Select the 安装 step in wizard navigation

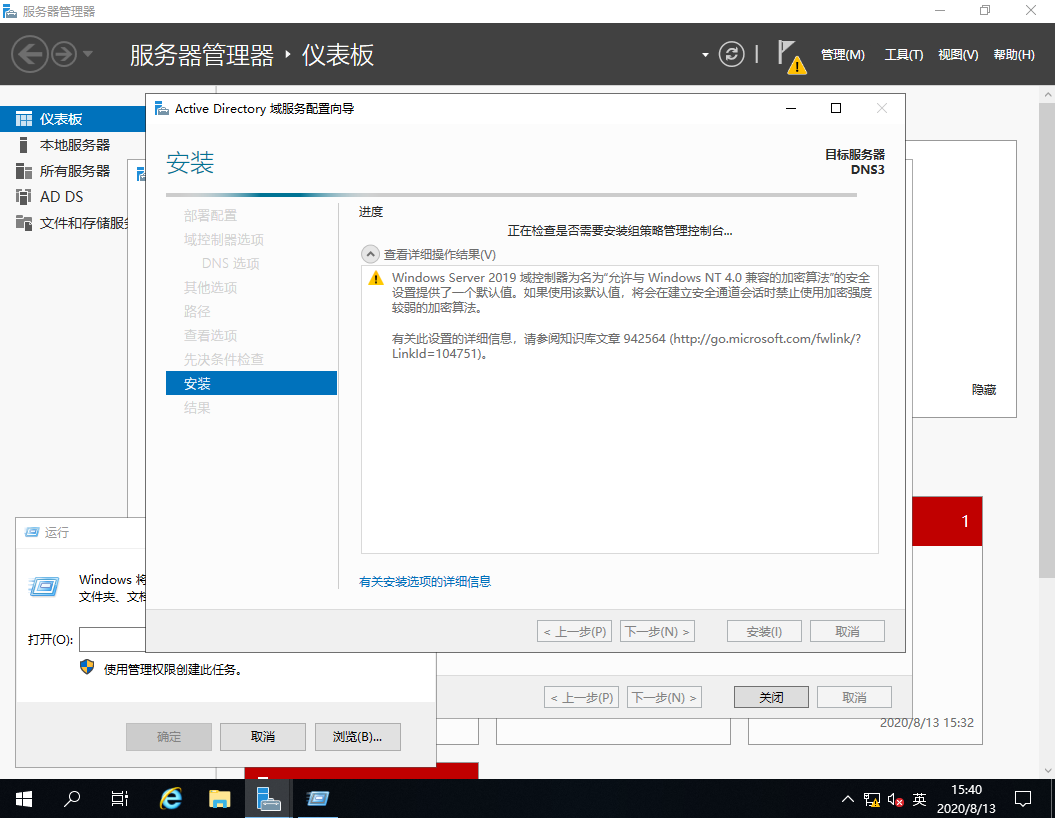[x=251, y=383]
